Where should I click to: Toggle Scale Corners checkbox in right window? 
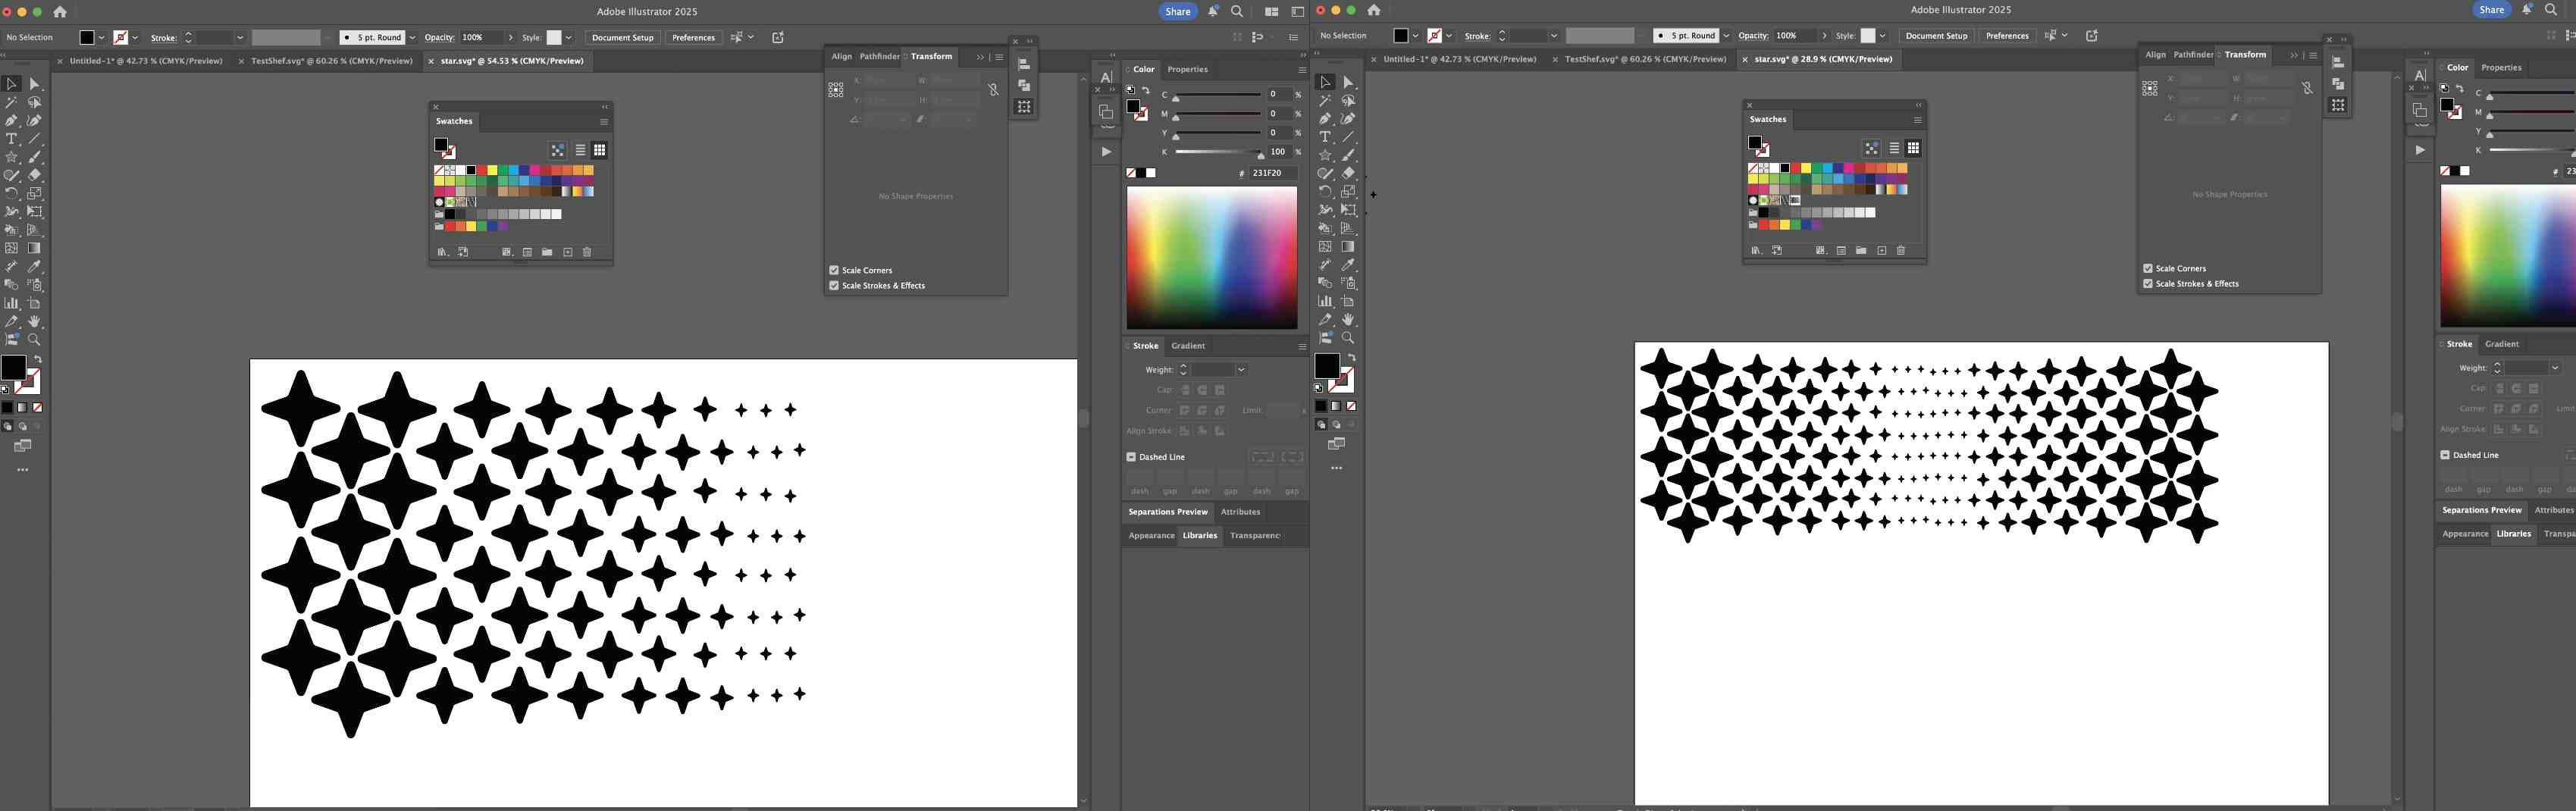click(2148, 268)
